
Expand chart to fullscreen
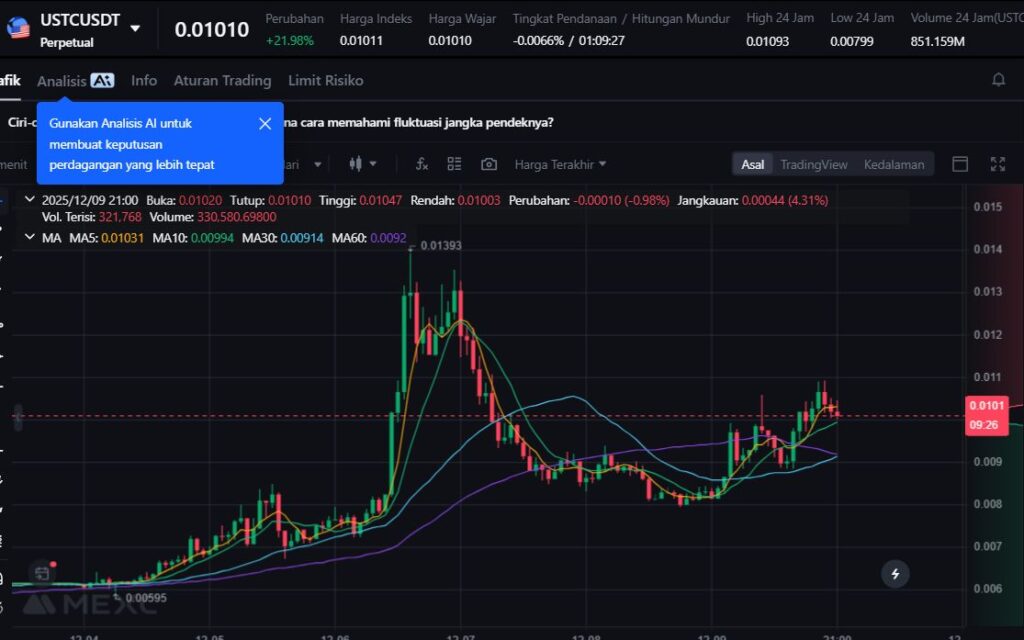pos(997,164)
